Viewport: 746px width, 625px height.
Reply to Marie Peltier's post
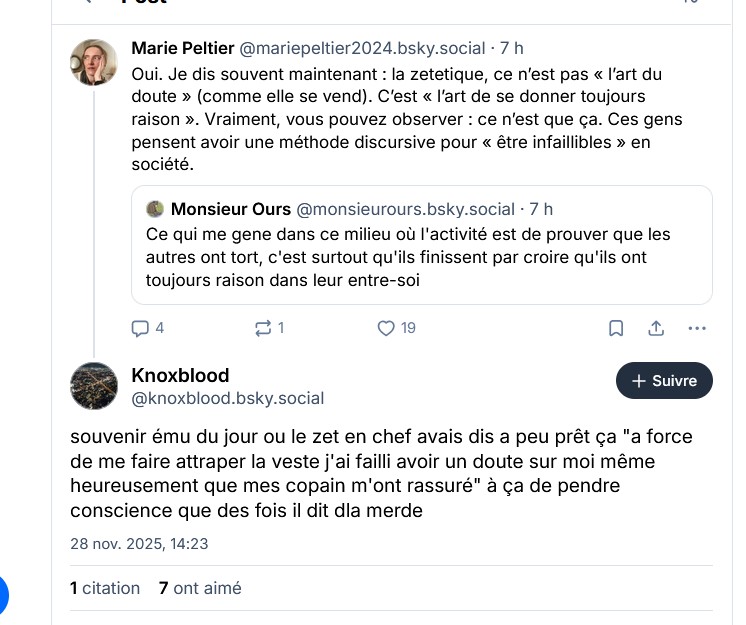tap(141, 328)
